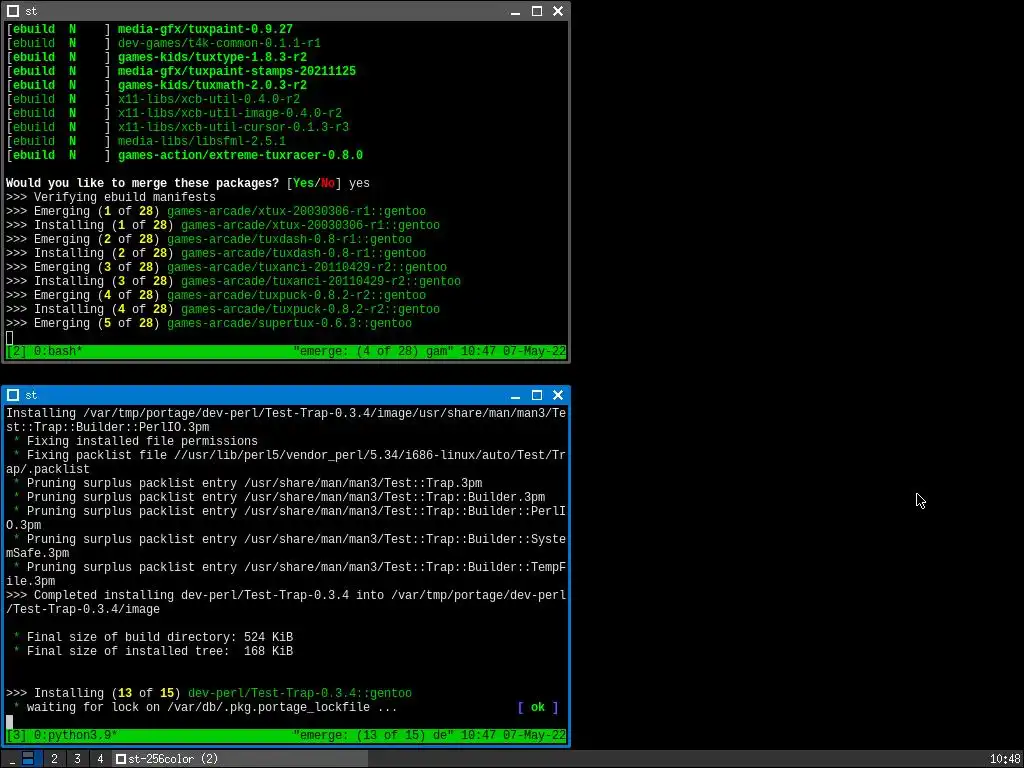
Task: Open window menu icon of bottom st terminal
Action: tap(12, 395)
